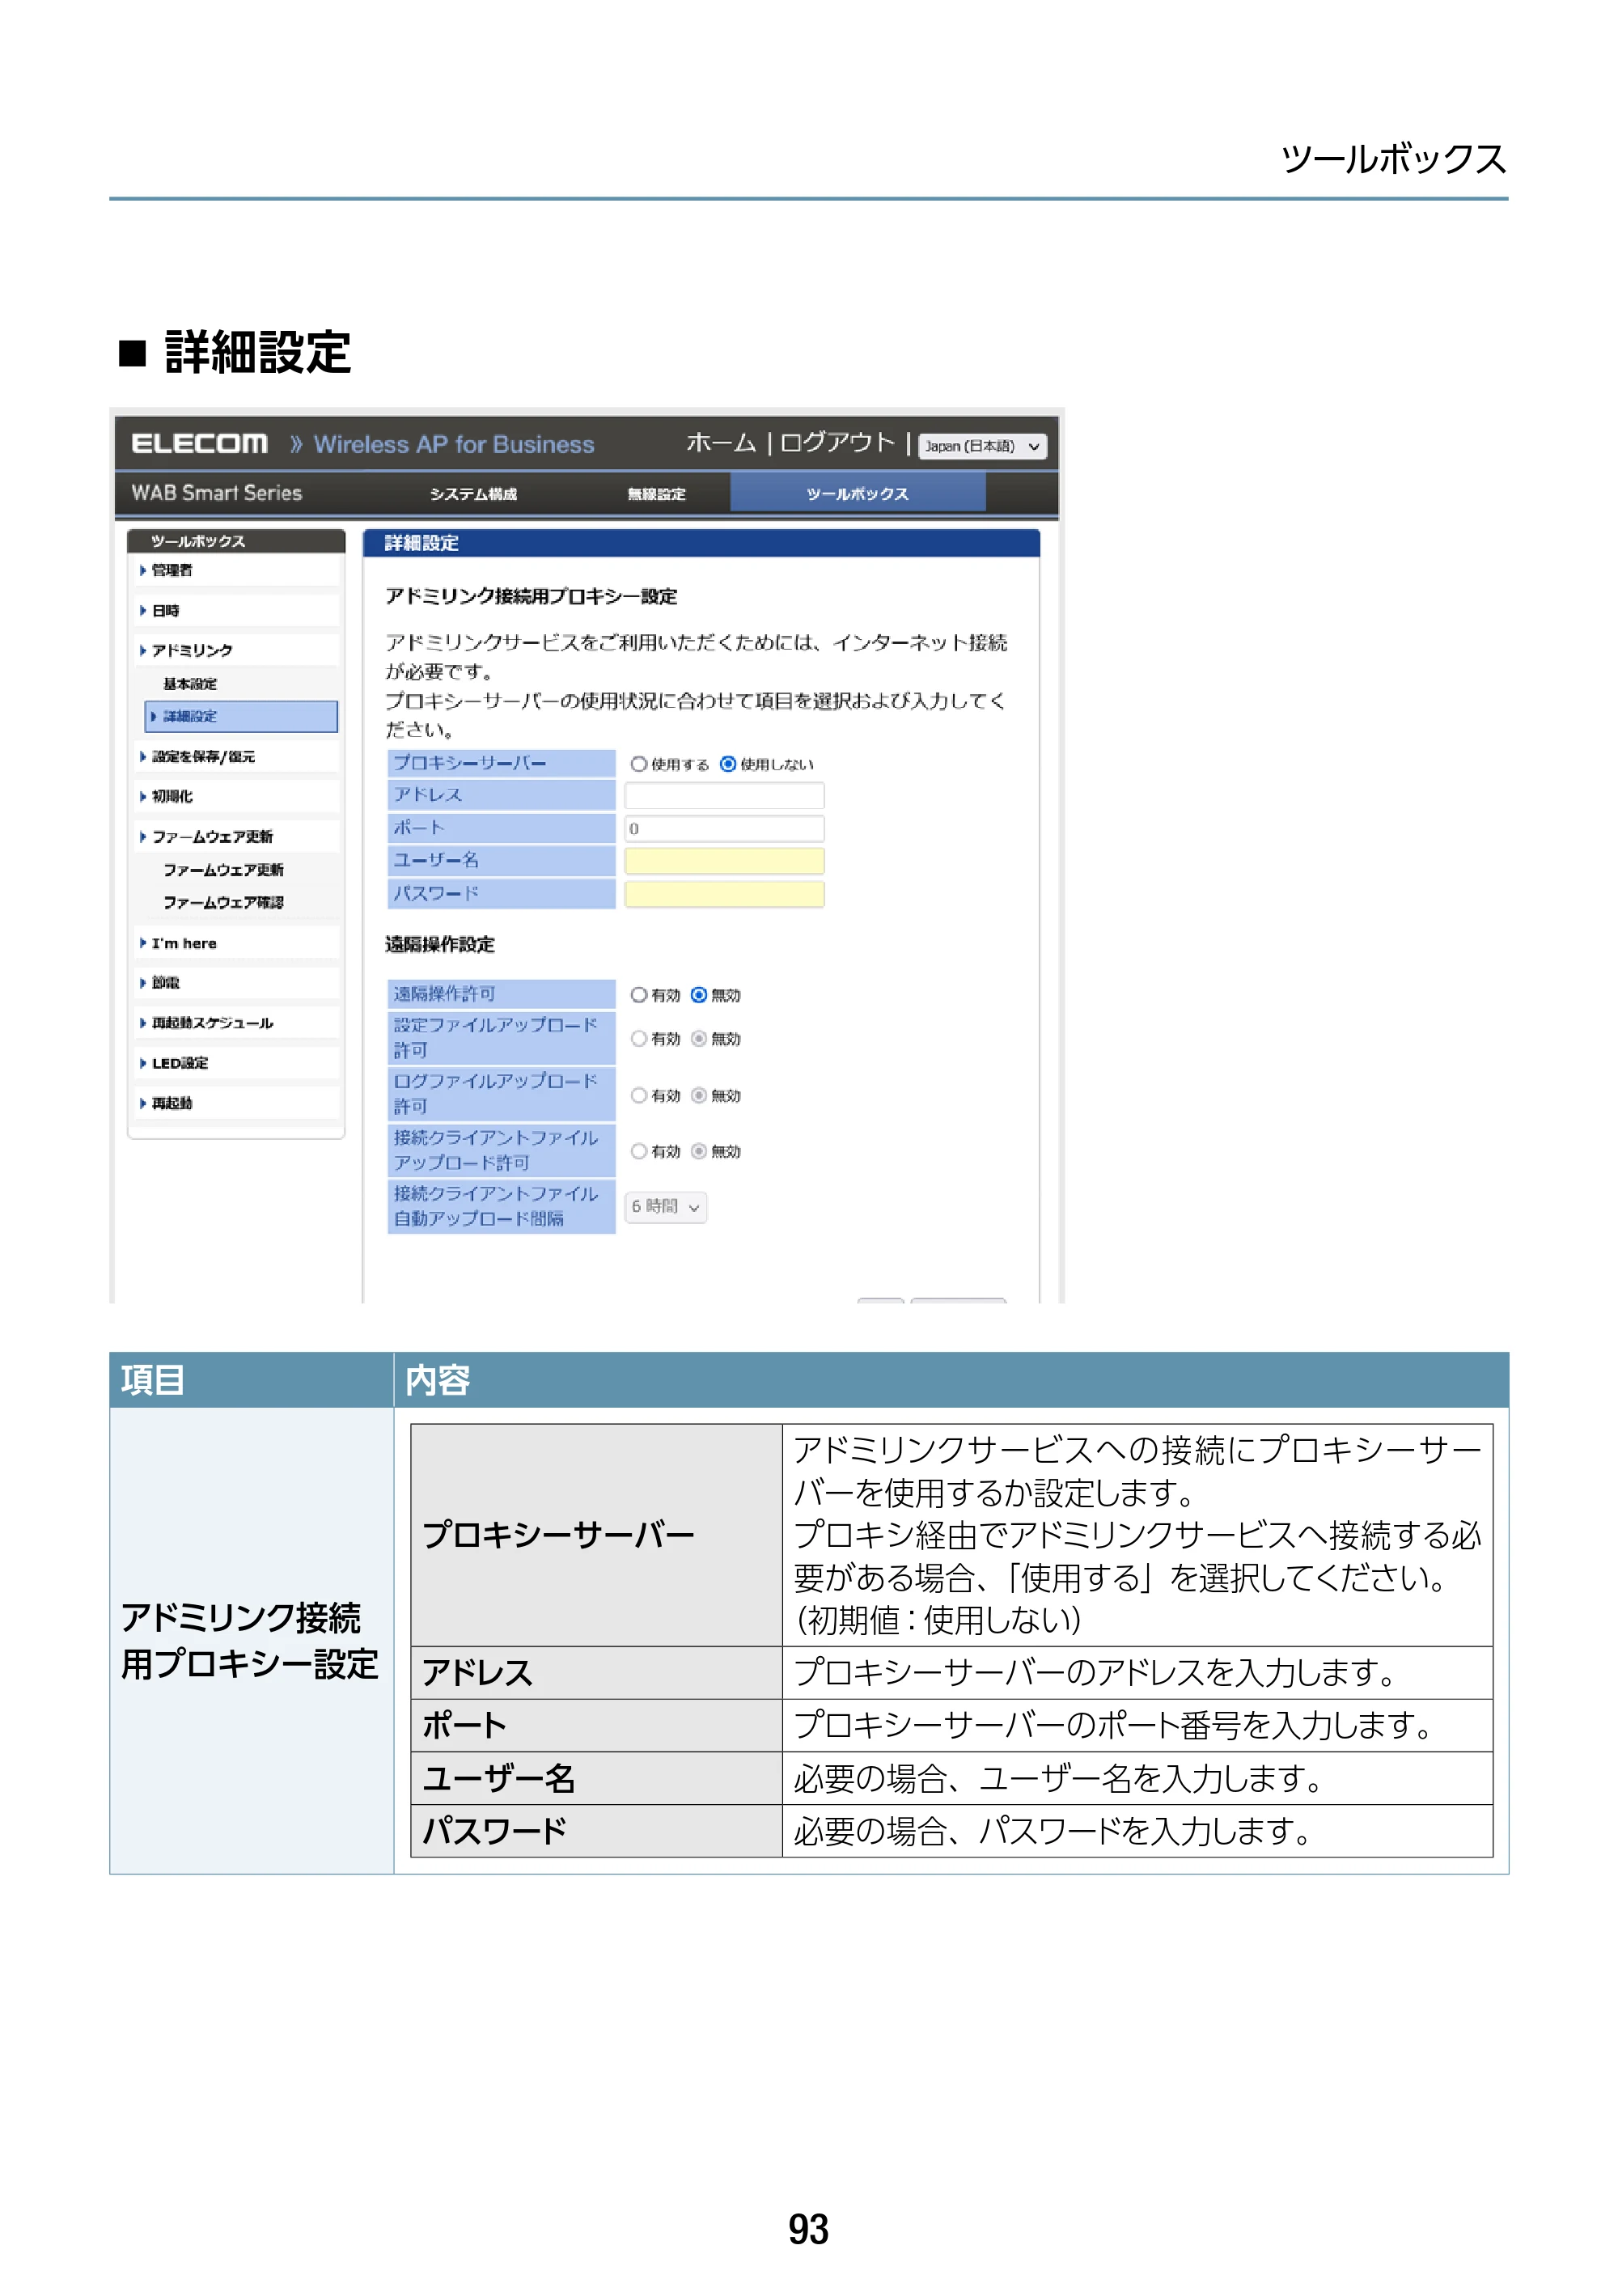This screenshot has width=1618, height=2296.
Task: Click the パスワード input field
Action: pyautogui.click(x=724, y=894)
